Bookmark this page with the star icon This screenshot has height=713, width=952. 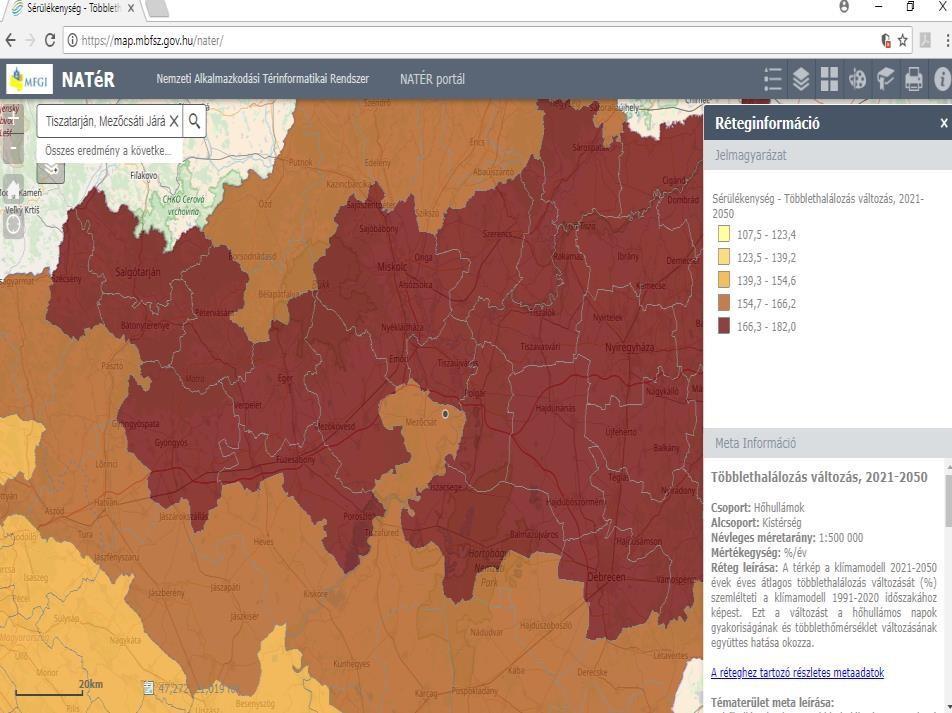(903, 41)
